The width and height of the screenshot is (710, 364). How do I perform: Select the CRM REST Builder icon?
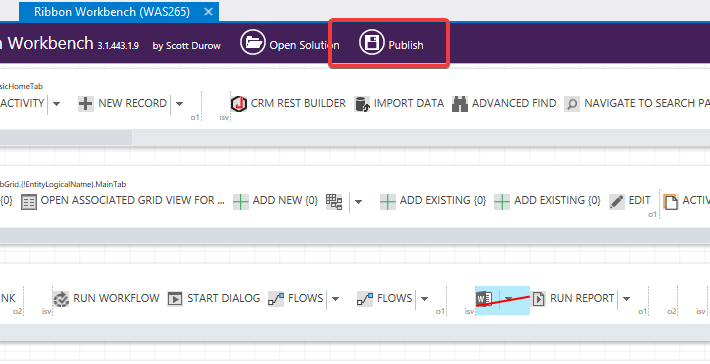[x=239, y=104]
